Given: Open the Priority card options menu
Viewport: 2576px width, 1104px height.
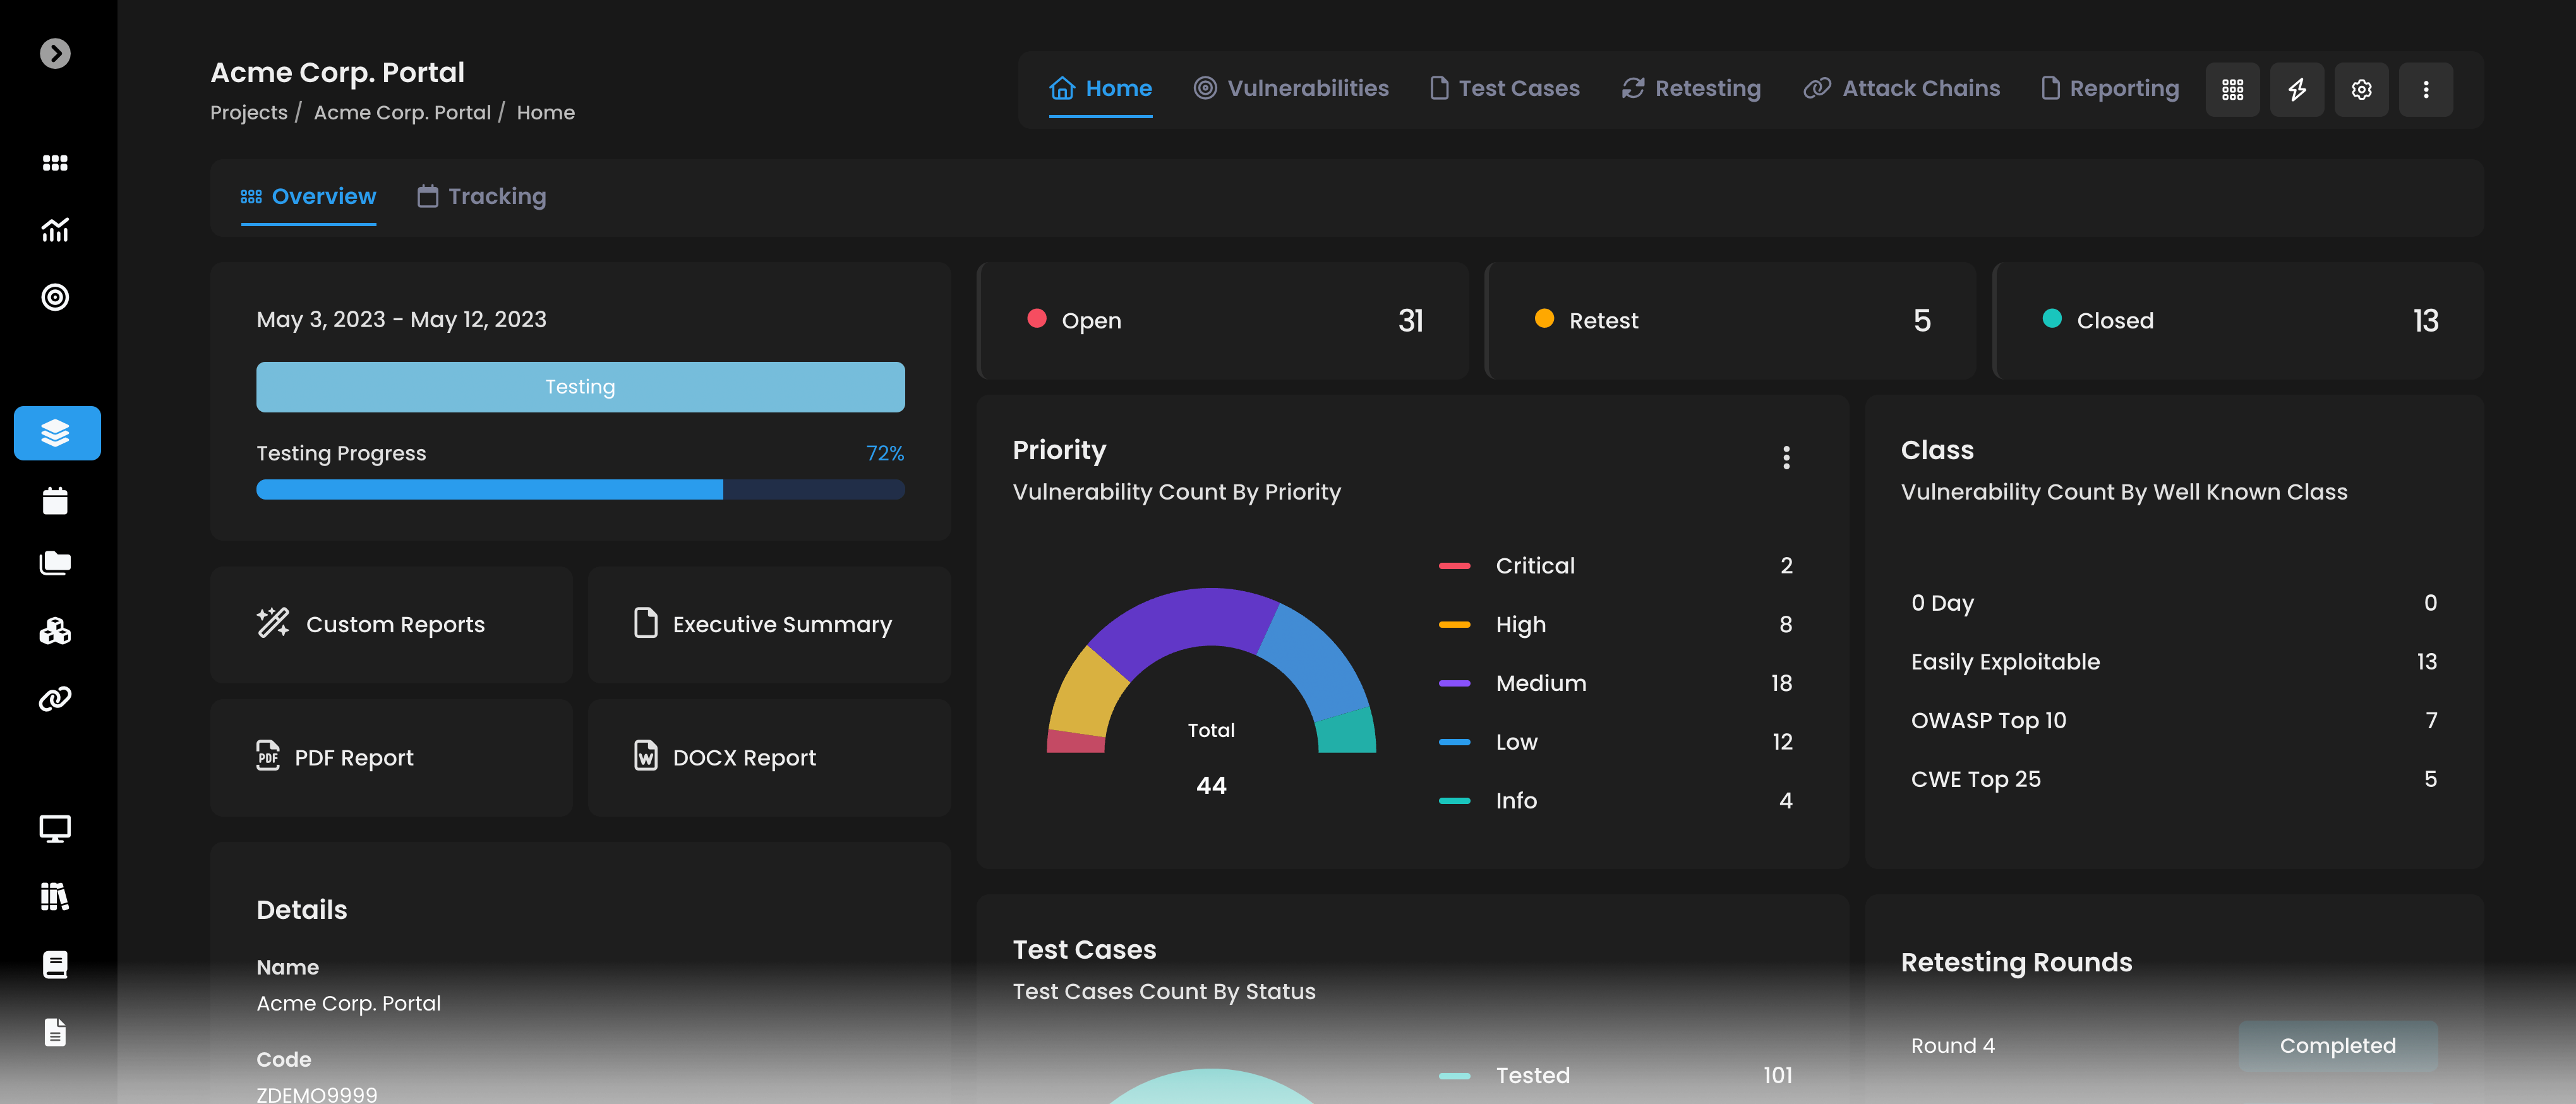Looking at the screenshot, I should coord(1787,457).
